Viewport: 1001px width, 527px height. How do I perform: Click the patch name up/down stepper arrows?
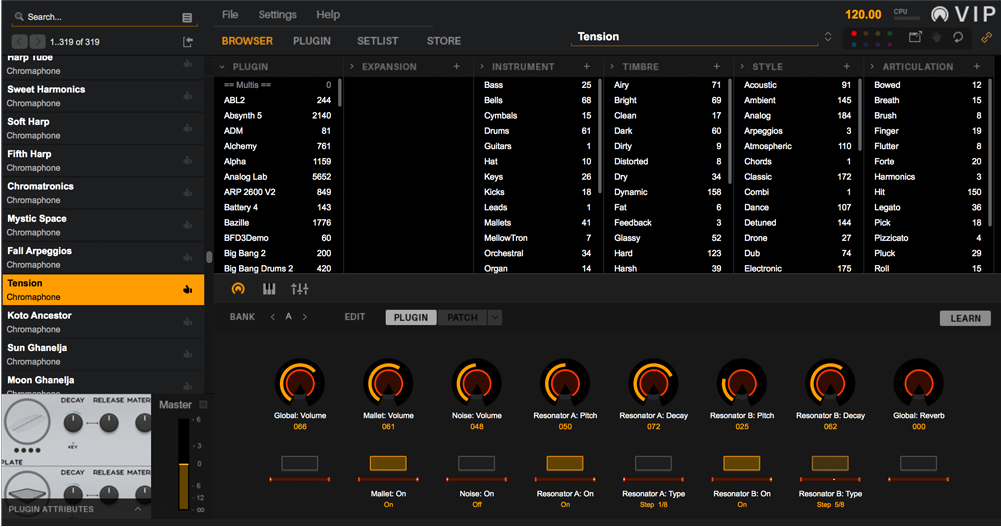828,37
